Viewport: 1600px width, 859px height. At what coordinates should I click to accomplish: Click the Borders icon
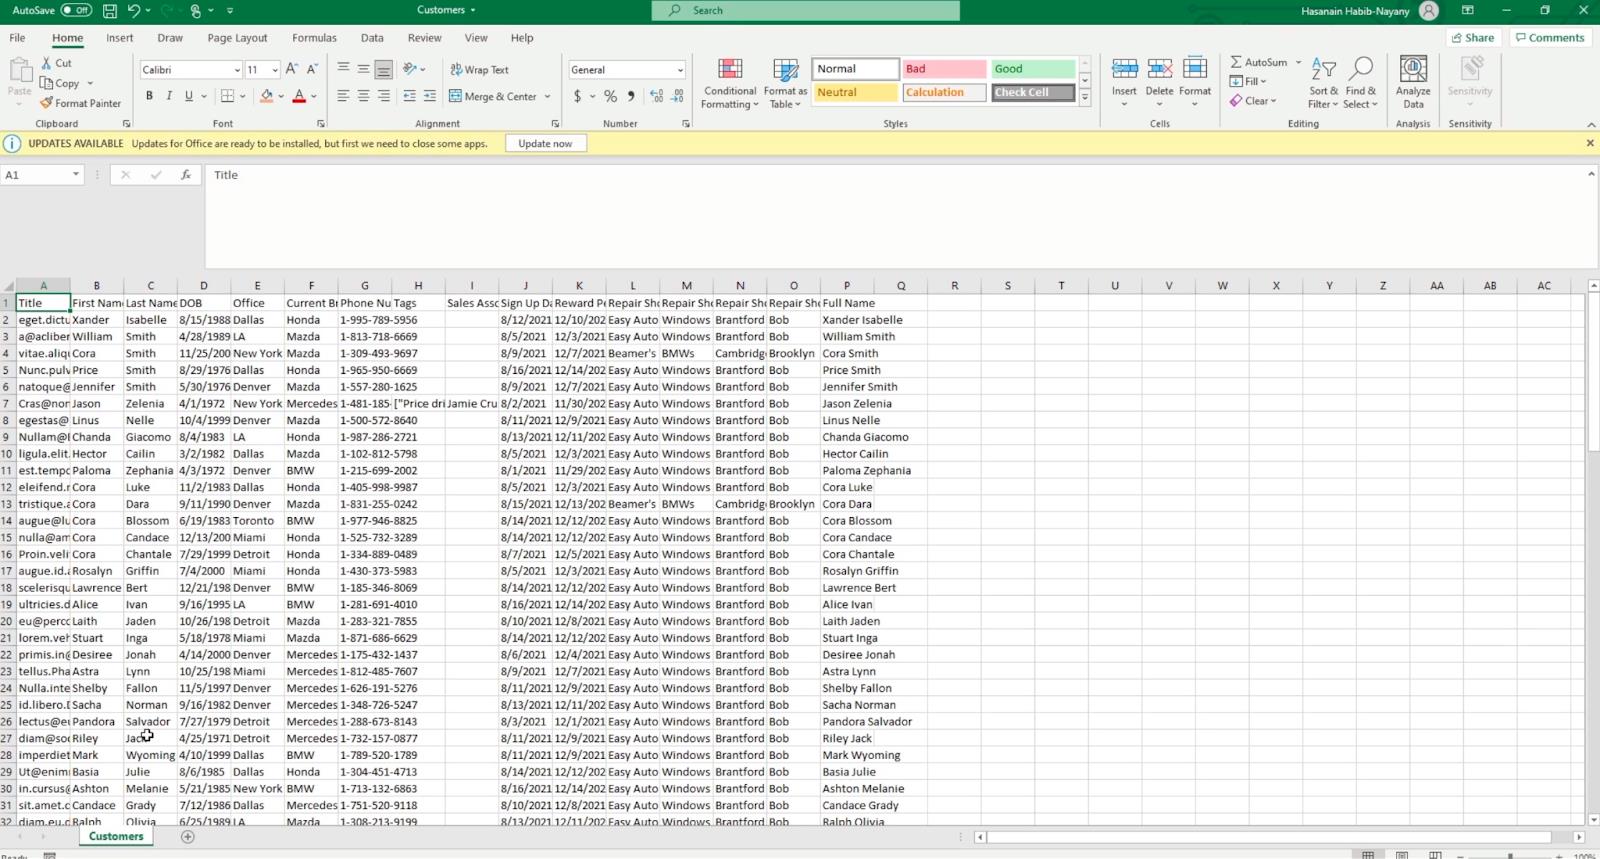click(227, 96)
